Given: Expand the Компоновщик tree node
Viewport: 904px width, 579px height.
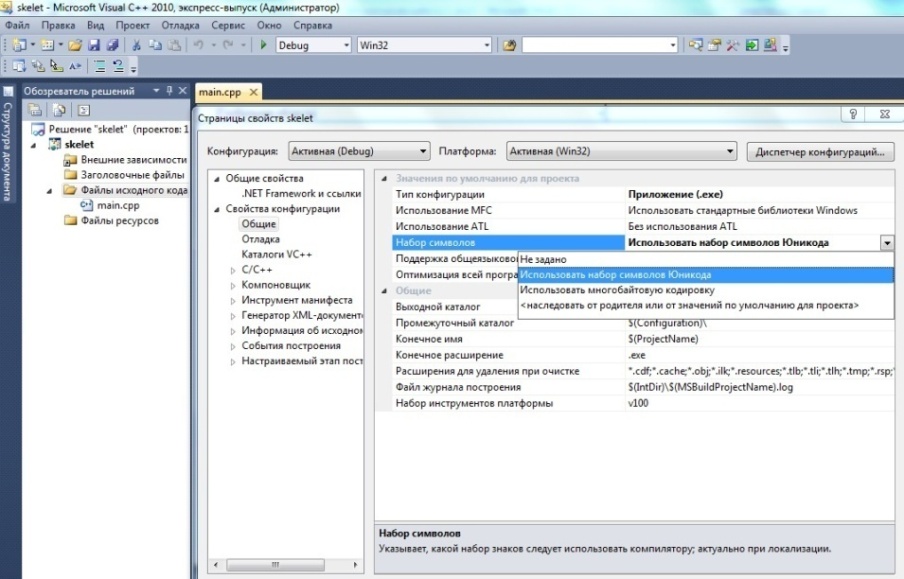Looking at the screenshot, I should click(233, 285).
